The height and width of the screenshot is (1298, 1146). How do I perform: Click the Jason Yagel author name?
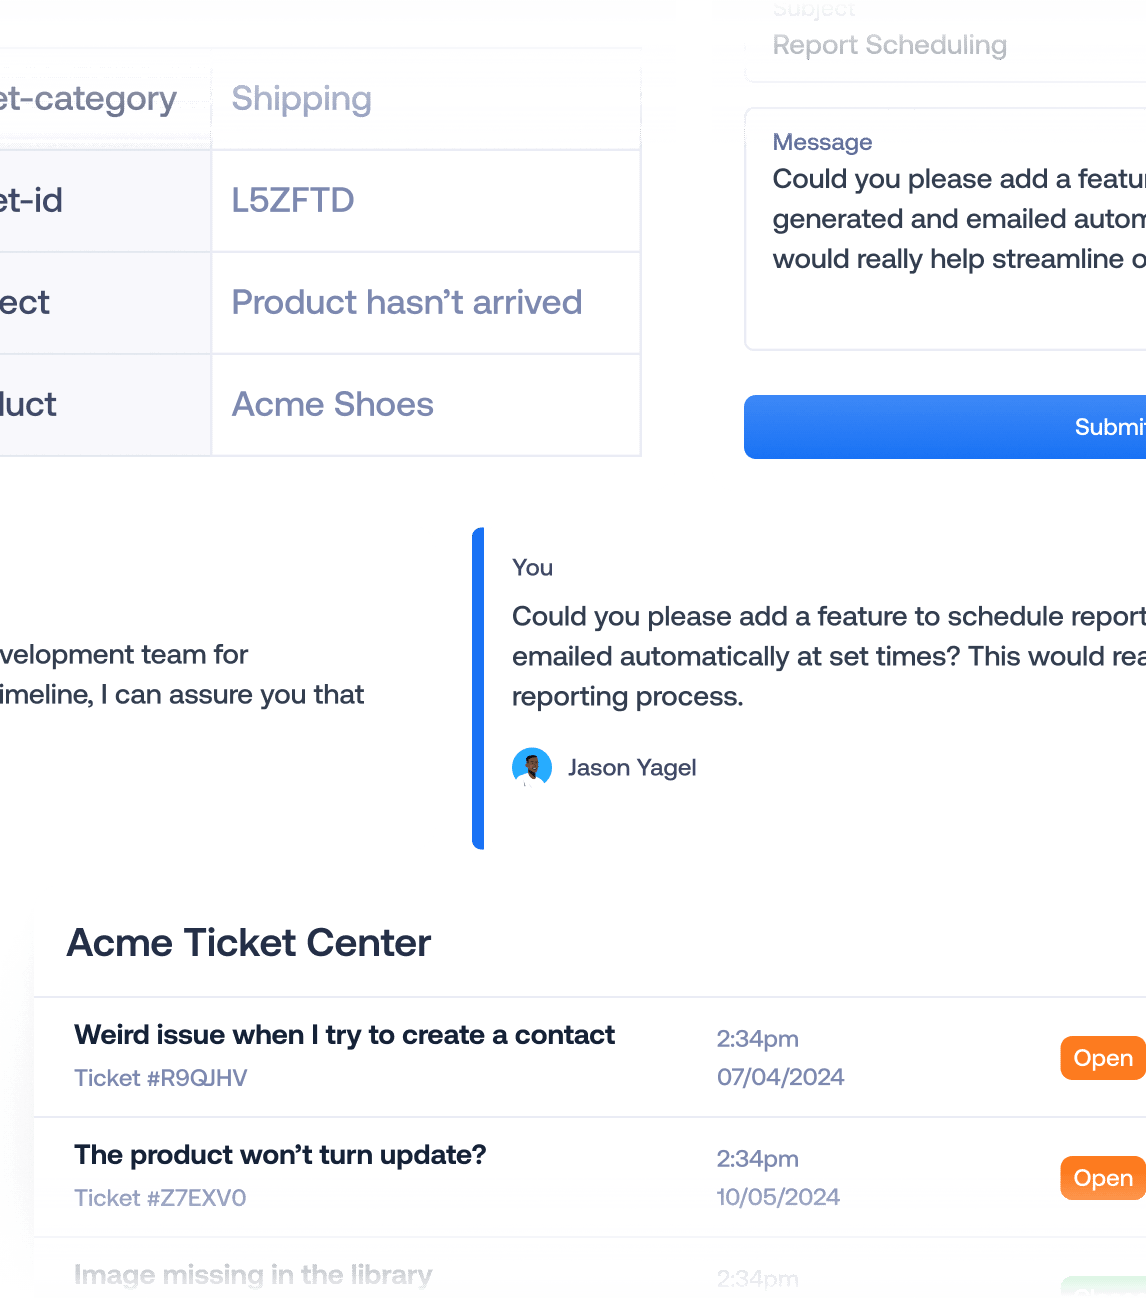(x=632, y=768)
